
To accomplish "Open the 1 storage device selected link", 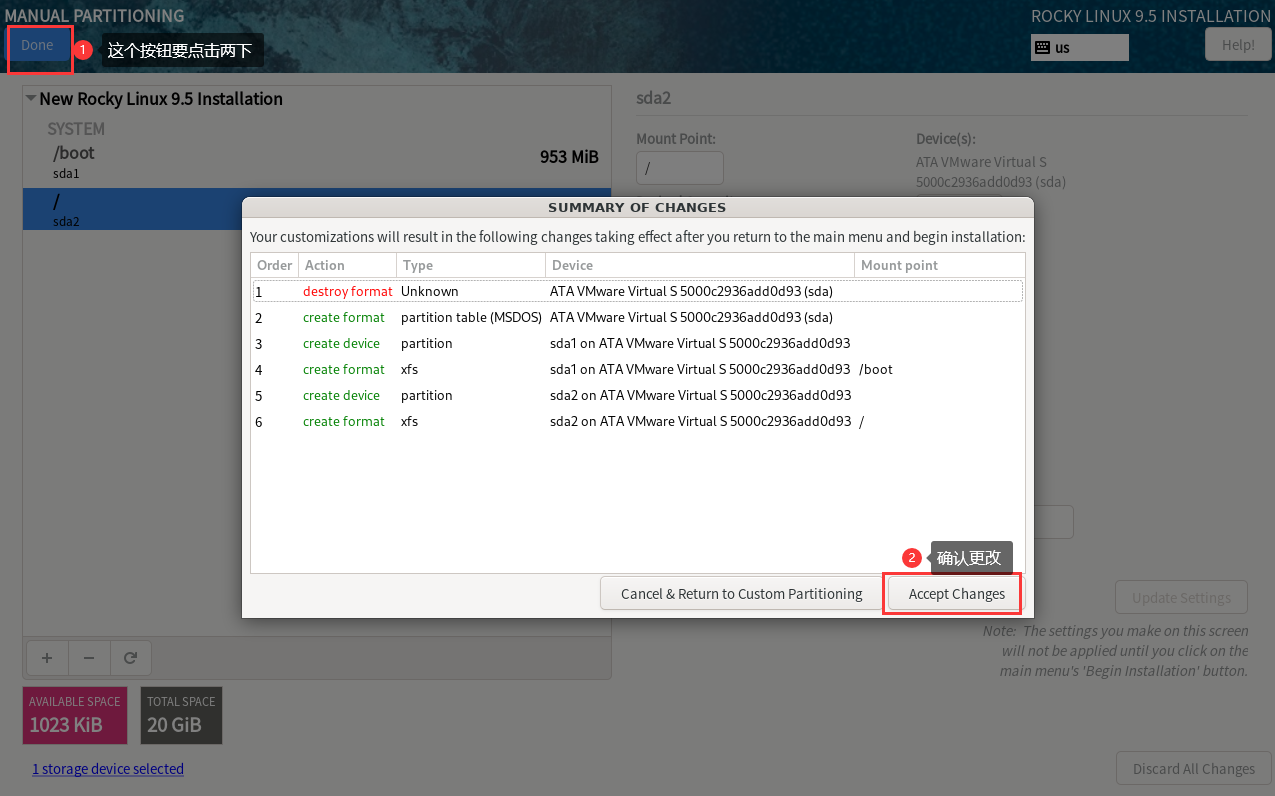I will [x=108, y=769].
